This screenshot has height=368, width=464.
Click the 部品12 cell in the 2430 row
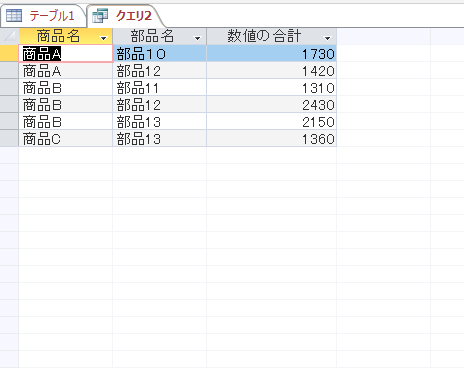[160, 105]
